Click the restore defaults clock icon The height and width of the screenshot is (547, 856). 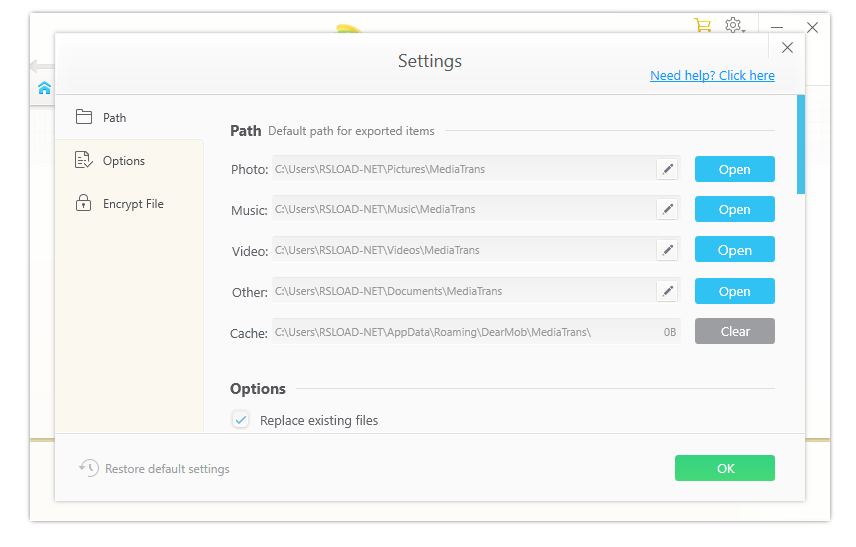(x=89, y=468)
